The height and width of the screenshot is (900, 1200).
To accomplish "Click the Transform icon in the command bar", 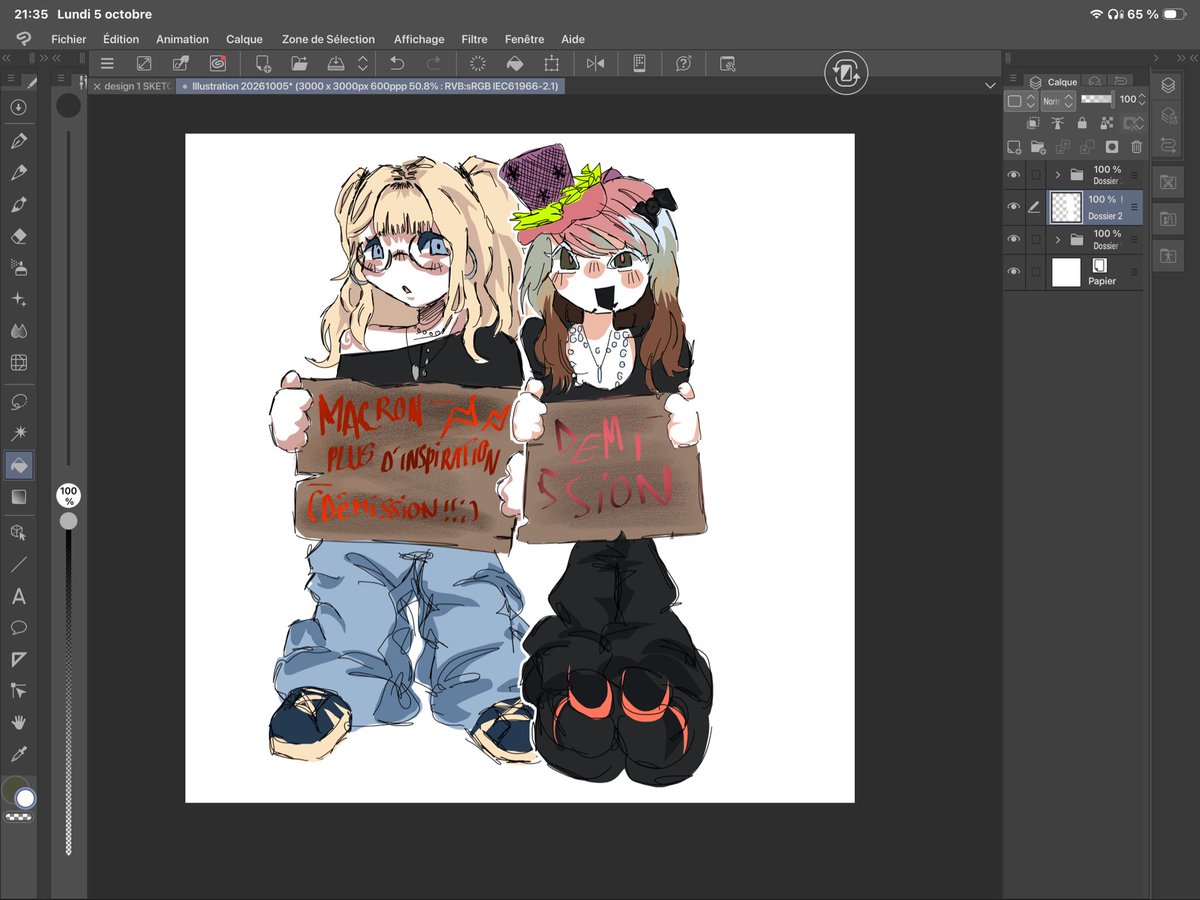I will coord(551,63).
